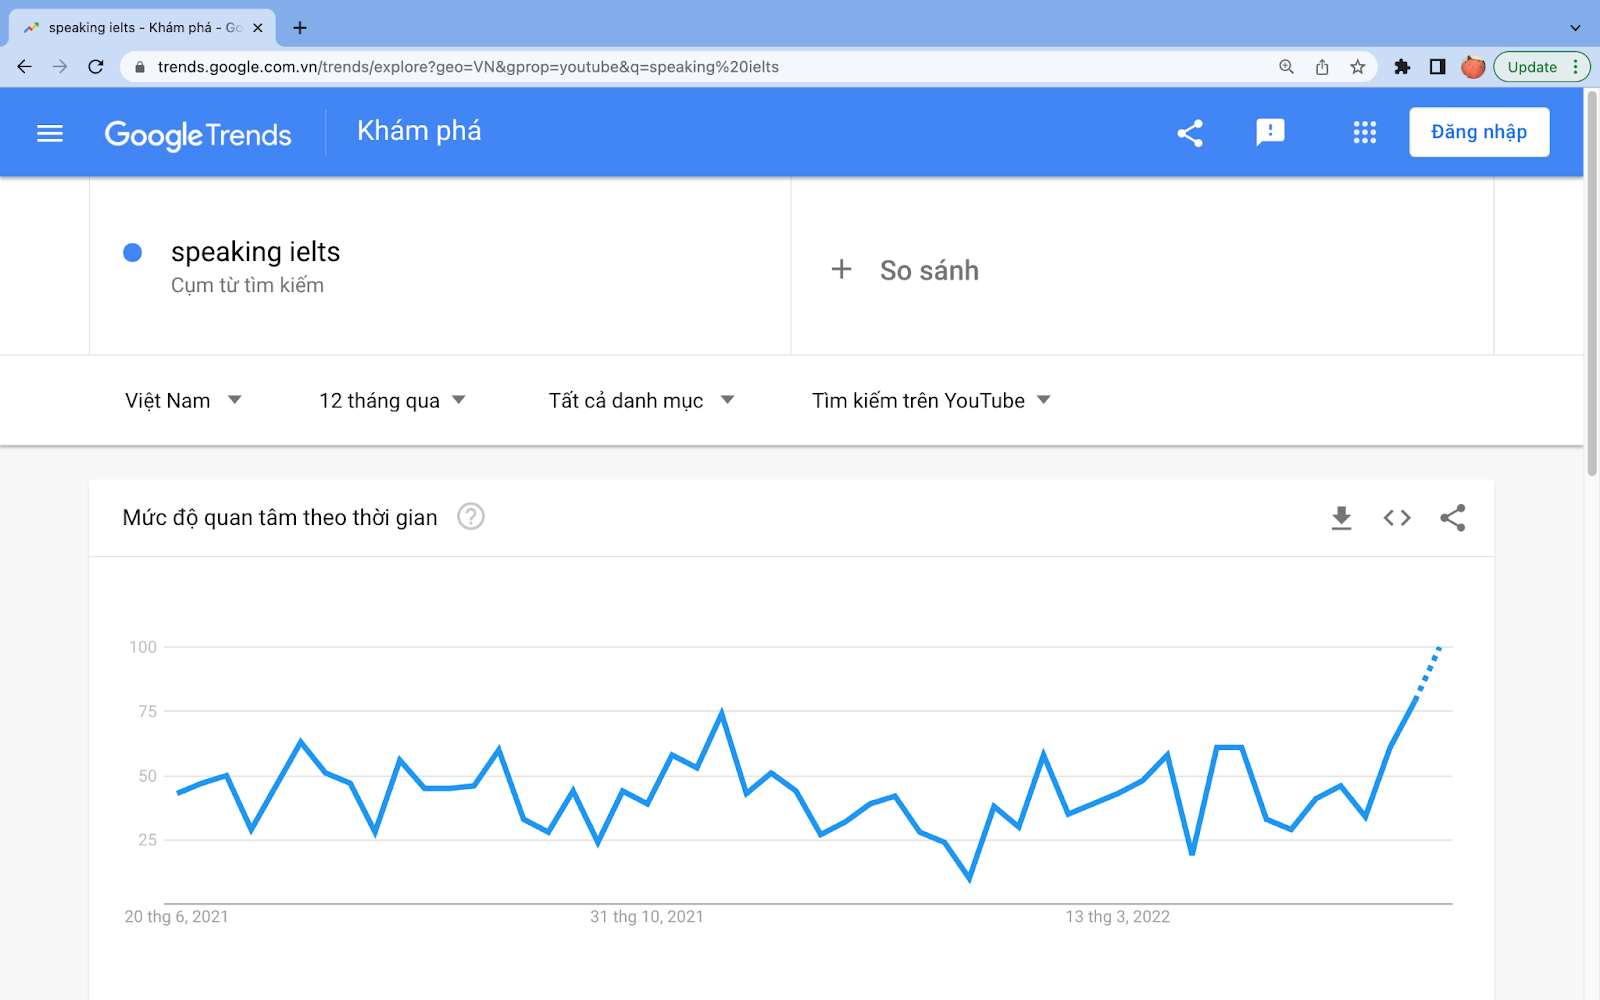Open embed code for the chart
Screen dimensions: 1600x1000
click(x=1397, y=518)
